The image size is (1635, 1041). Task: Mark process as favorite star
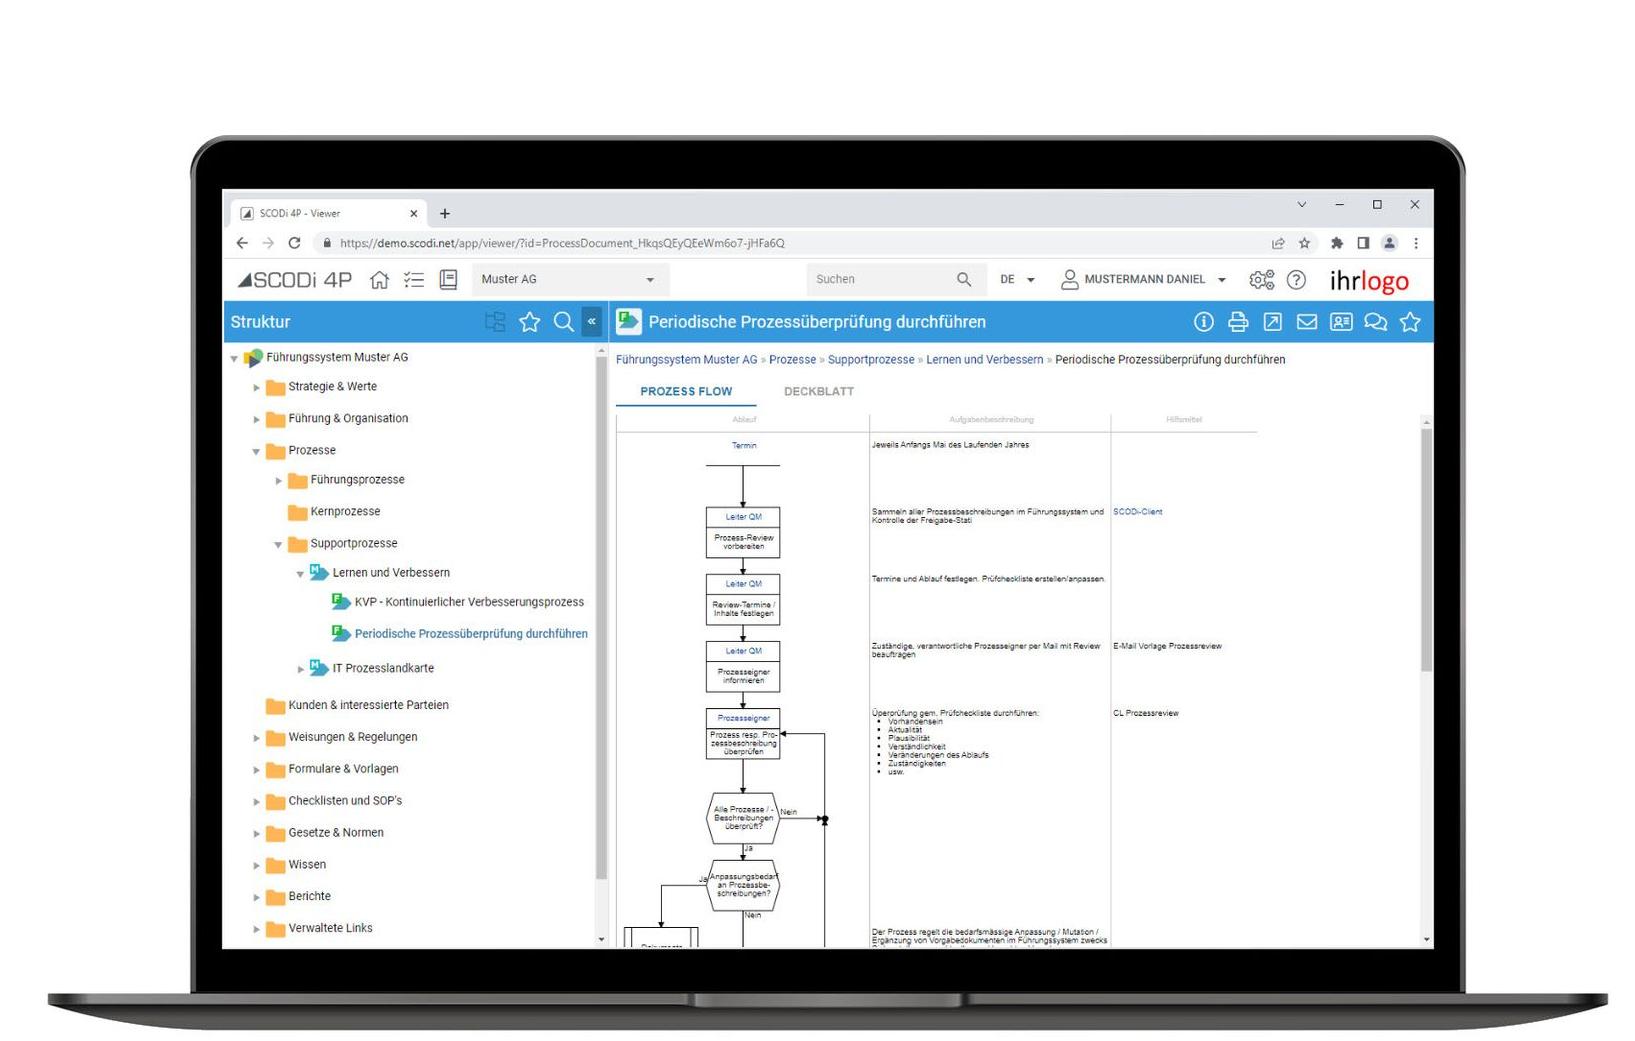tap(1410, 322)
